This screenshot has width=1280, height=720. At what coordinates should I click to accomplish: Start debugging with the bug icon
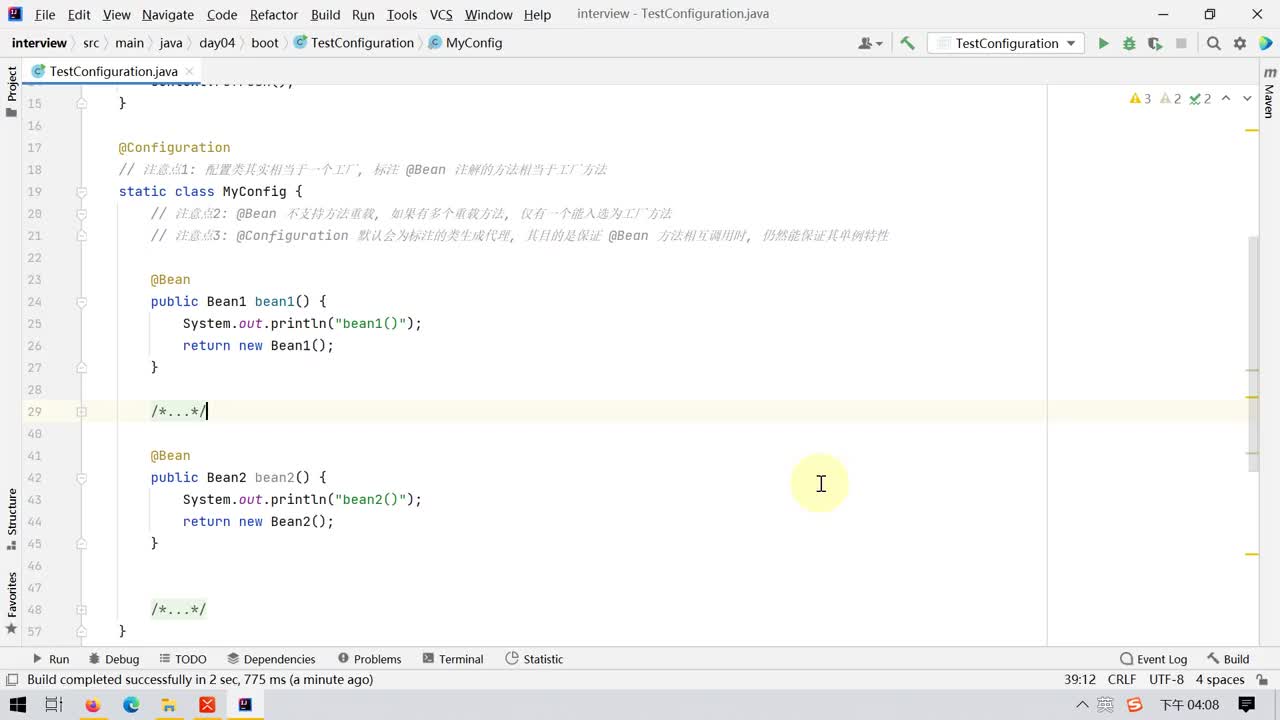pos(1129,43)
